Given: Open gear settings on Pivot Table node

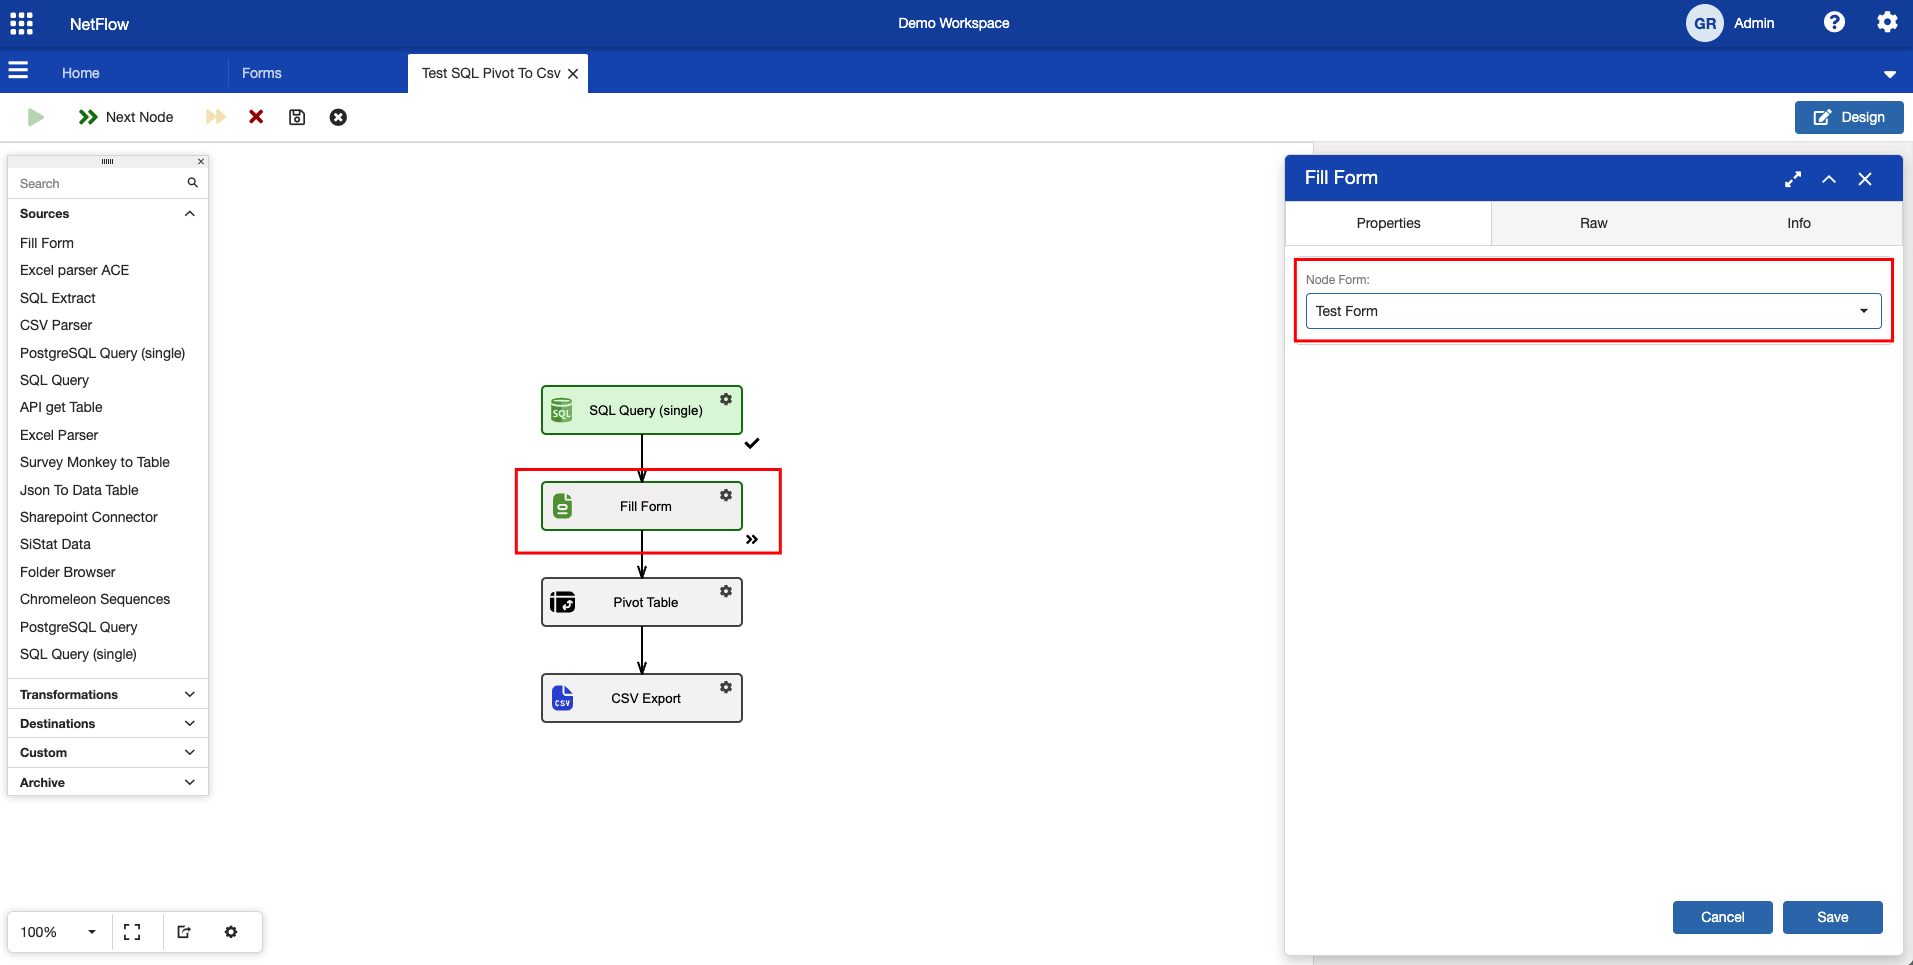Looking at the screenshot, I should [726, 591].
